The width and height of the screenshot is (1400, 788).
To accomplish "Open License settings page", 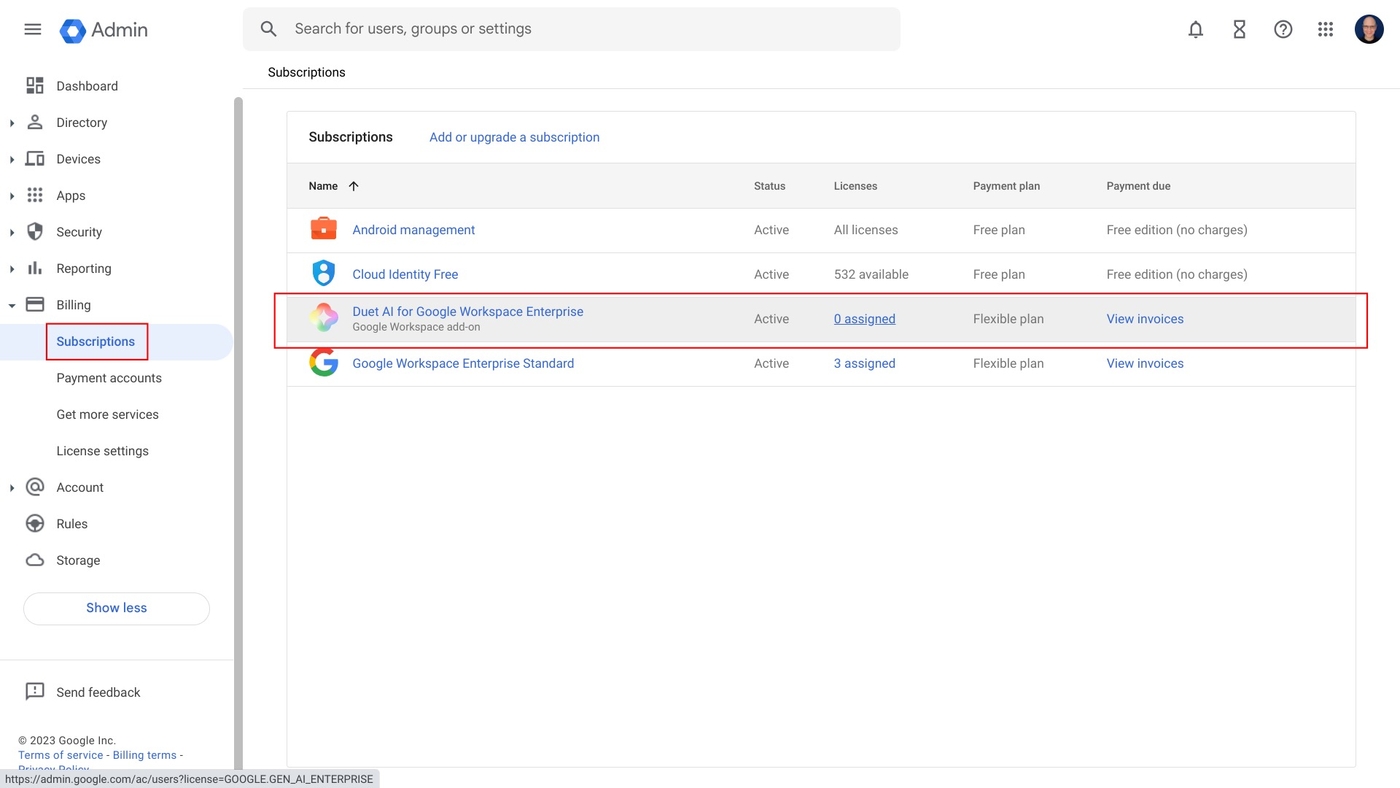I will [102, 451].
